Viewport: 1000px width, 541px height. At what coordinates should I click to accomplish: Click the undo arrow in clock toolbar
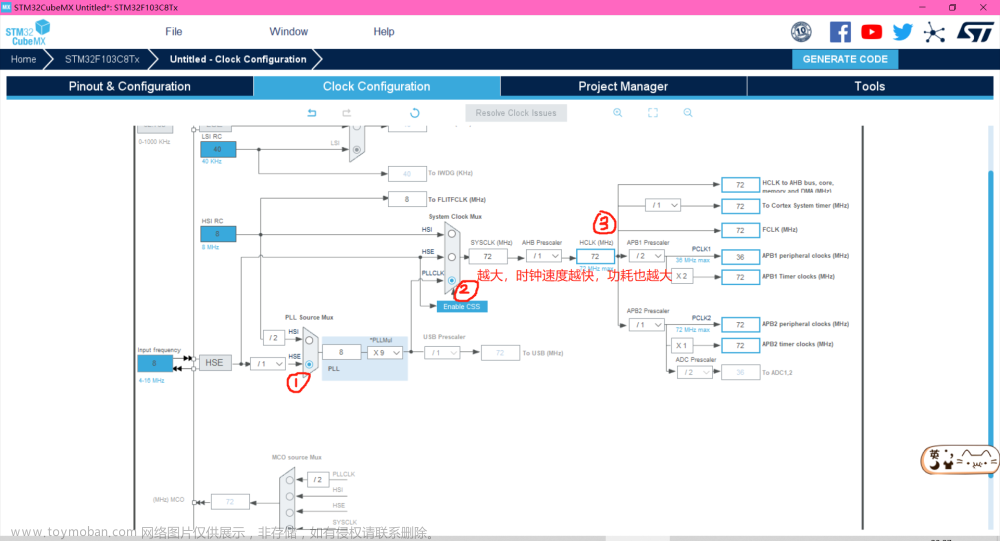(312, 113)
